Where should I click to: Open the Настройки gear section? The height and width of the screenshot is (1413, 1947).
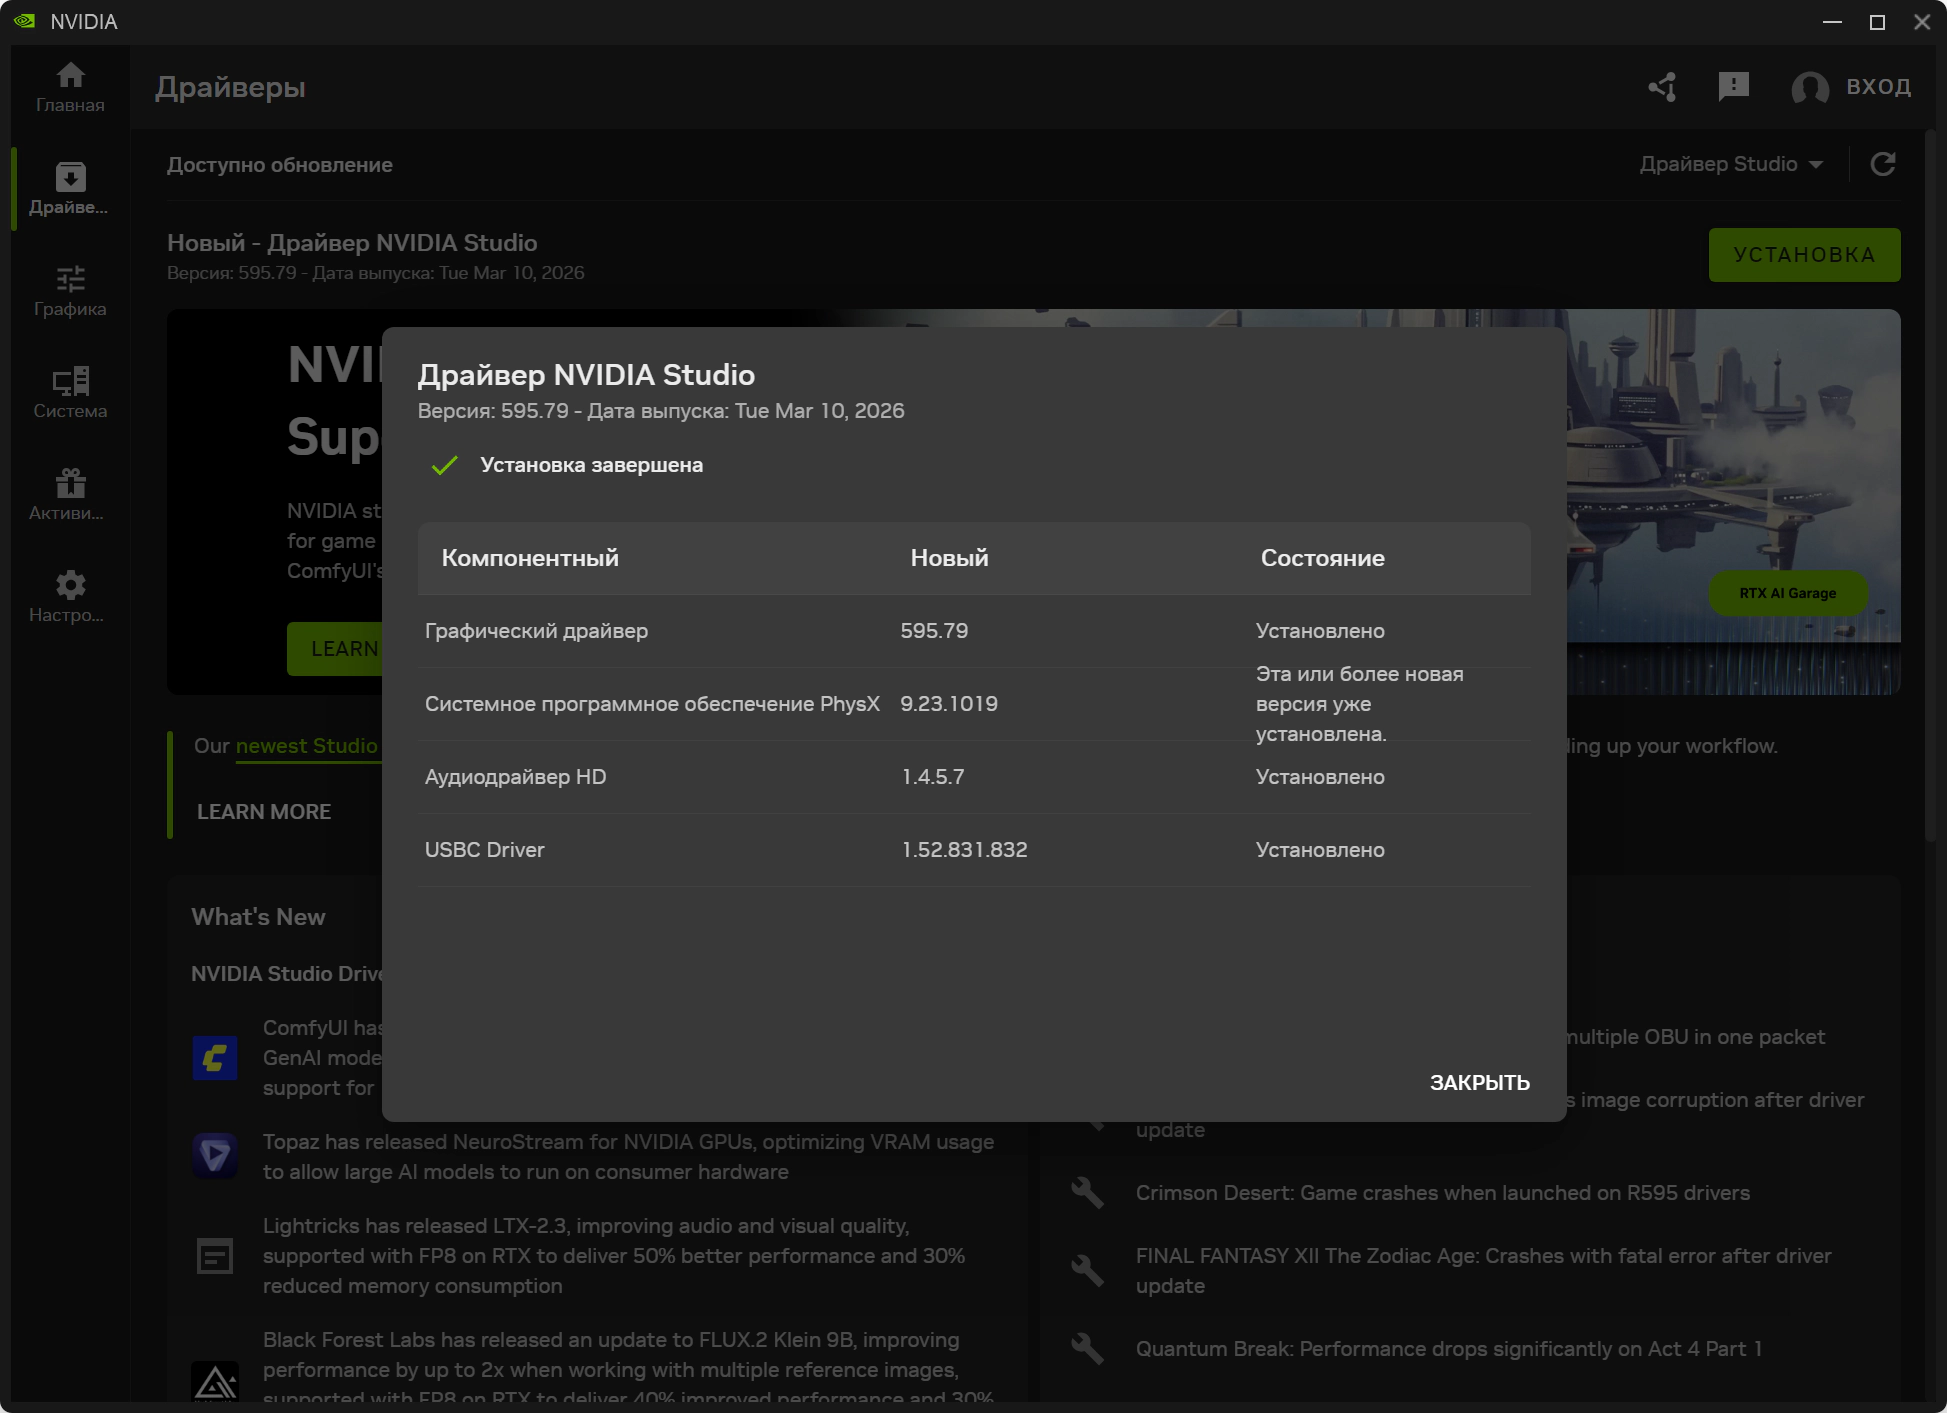click(70, 597)
